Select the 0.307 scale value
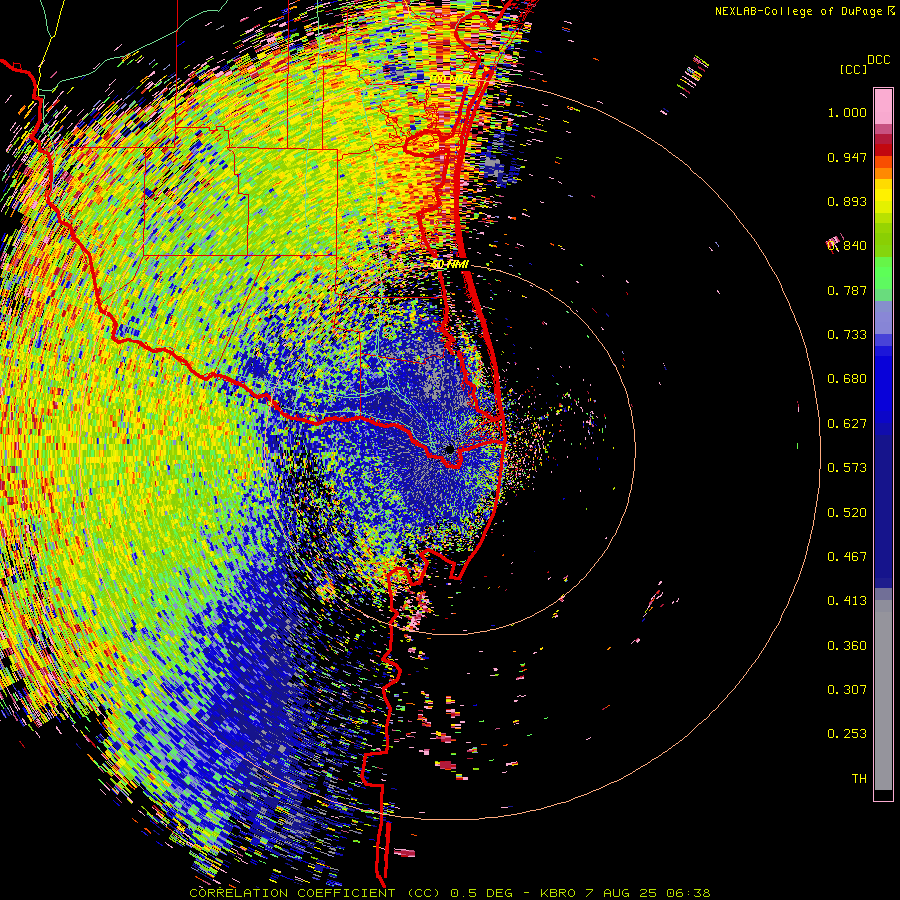900x900 pixels. coord(847,690)
